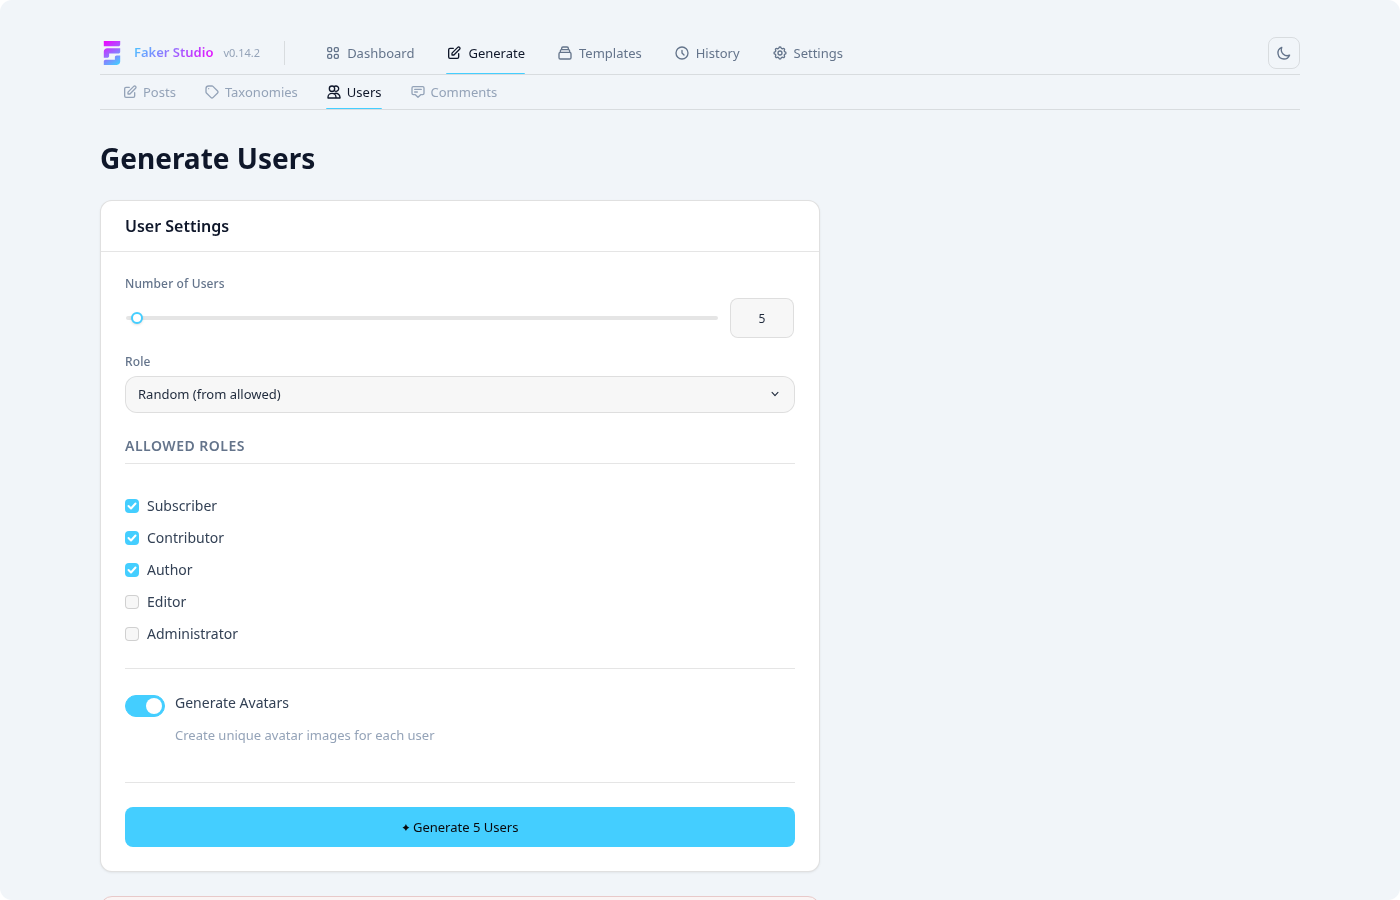Click the Generate 5 Users button
Image resolution: width=1400 pixels, height=900 pixels.
[x=460, y=827]
